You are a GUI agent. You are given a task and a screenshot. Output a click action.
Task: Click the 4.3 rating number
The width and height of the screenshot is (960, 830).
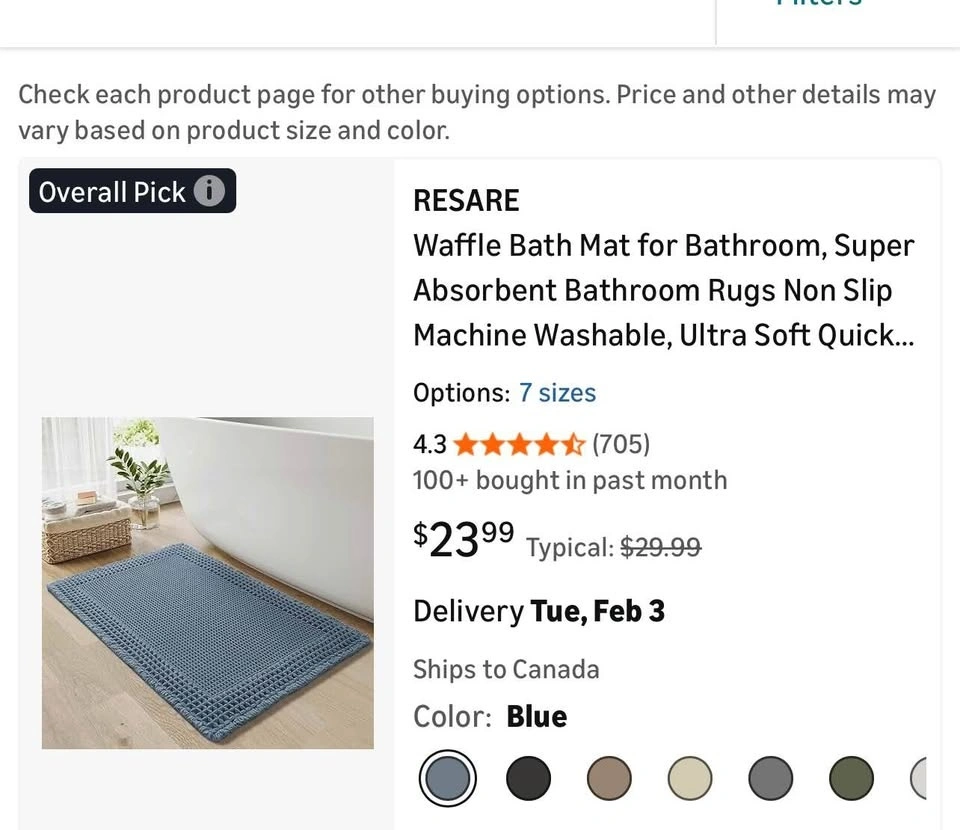click(430, 443)
